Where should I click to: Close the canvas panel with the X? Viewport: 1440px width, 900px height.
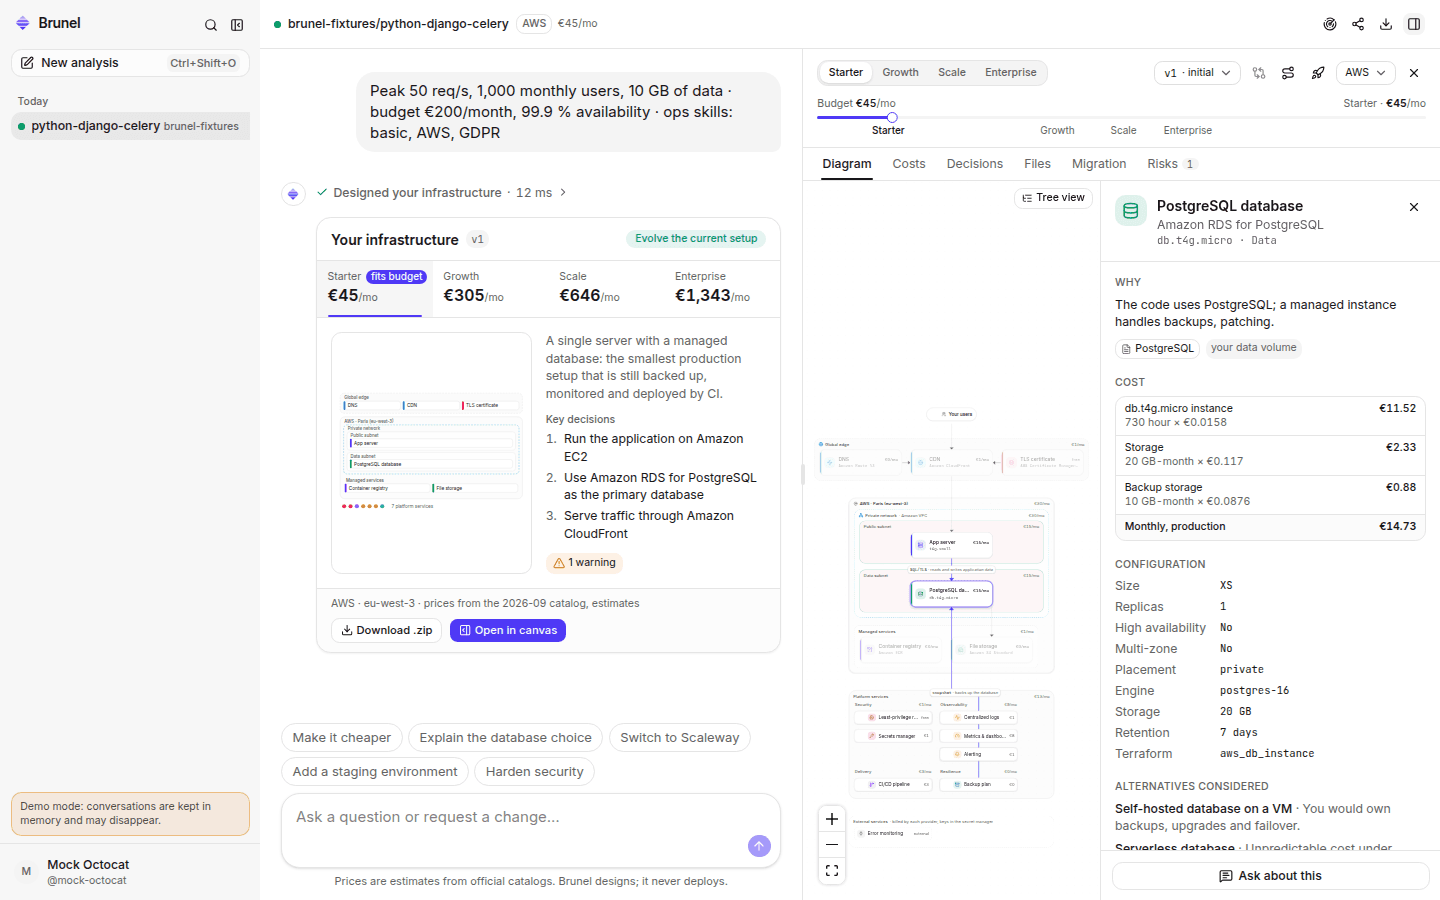1414,73
